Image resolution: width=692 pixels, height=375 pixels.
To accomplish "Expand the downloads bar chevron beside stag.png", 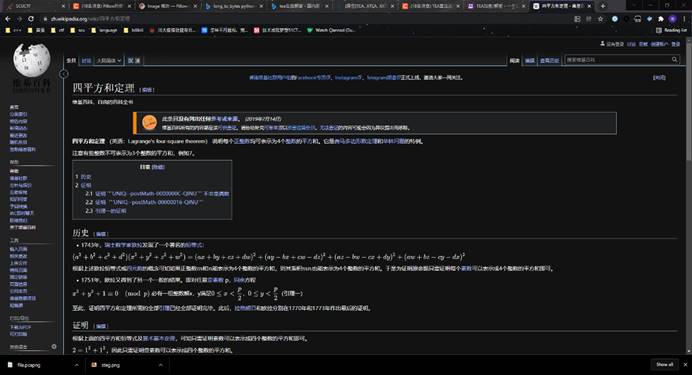I will coord(160,365).
